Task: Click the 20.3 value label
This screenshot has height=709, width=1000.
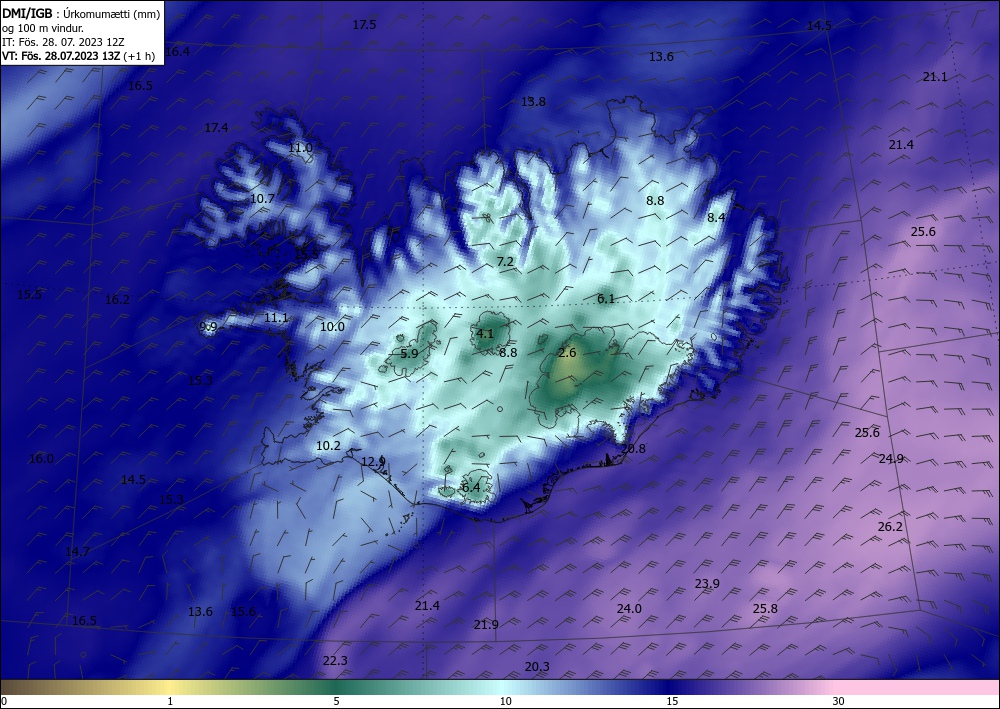Action: coord(537,667)
